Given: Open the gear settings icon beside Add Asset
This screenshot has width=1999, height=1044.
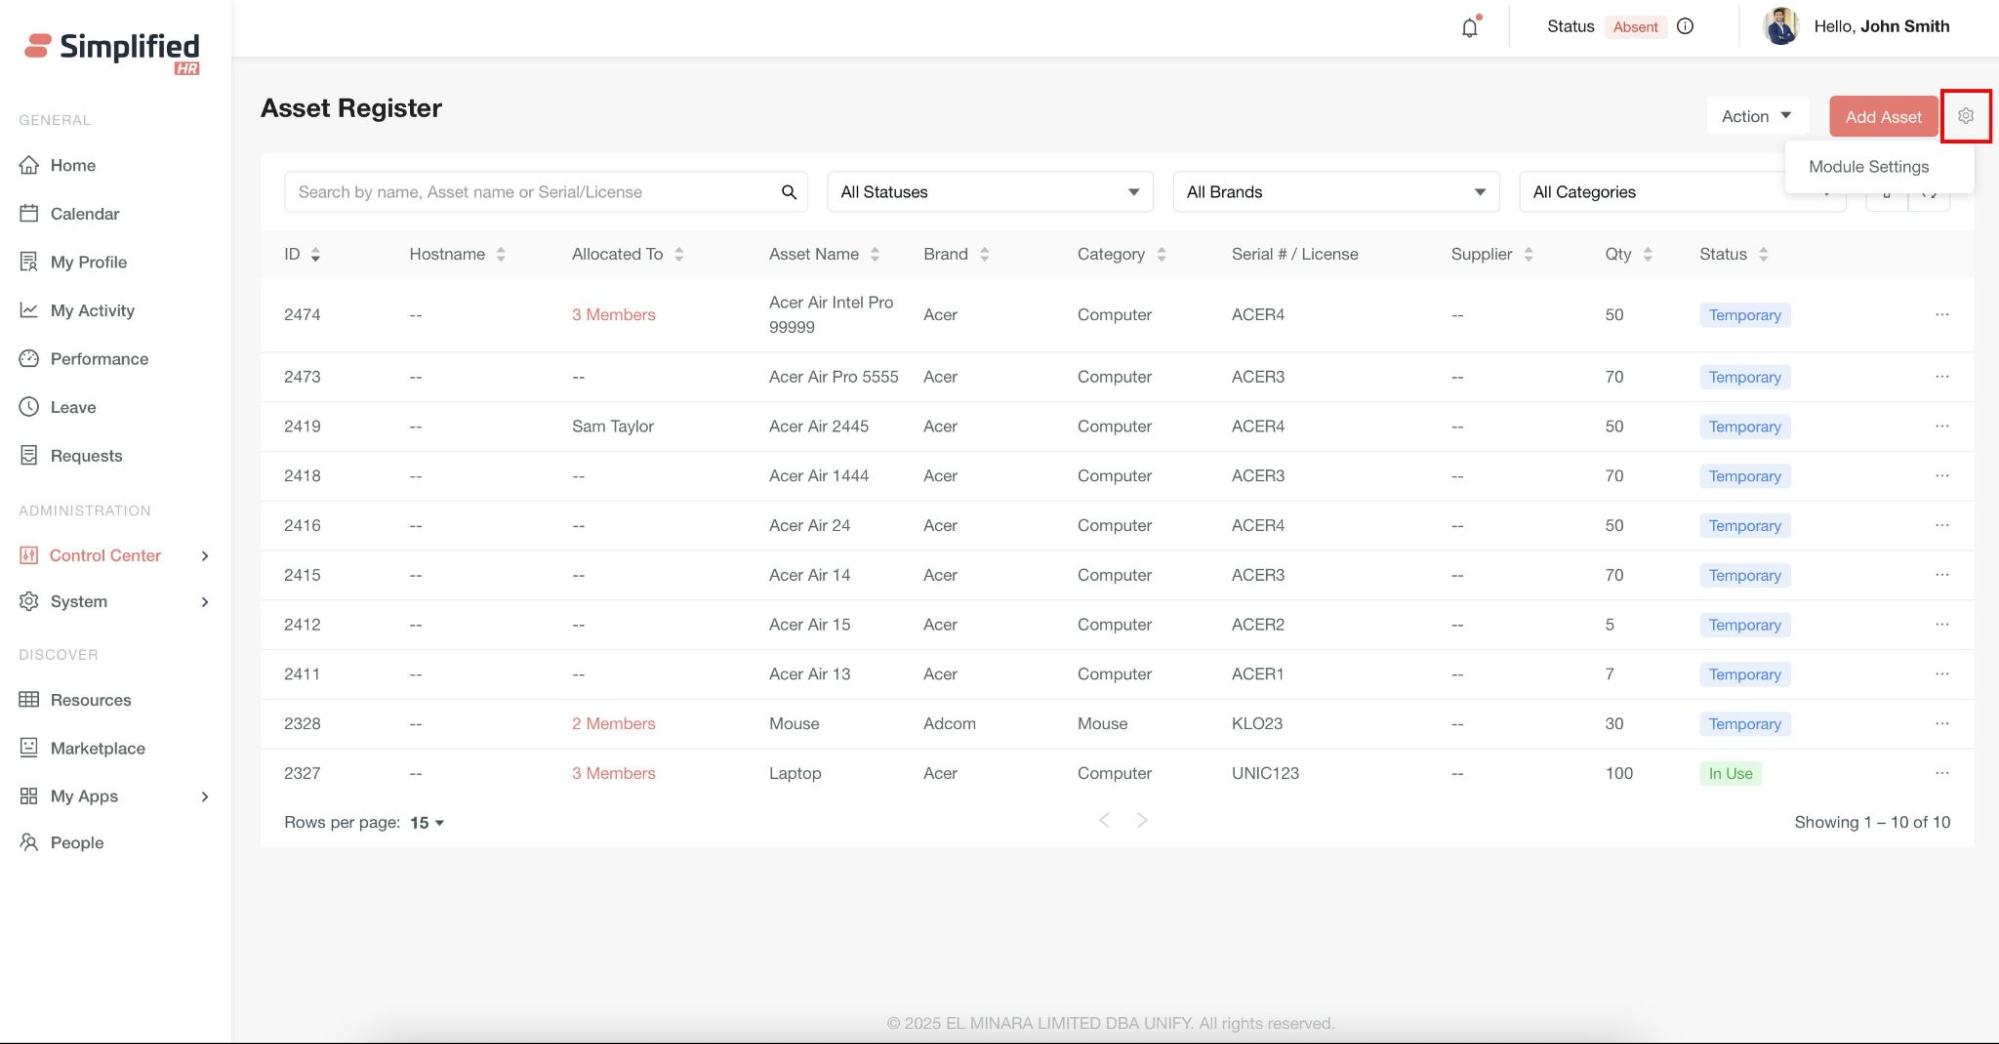Looking at the screenshot, I should tap(1965, 116).
